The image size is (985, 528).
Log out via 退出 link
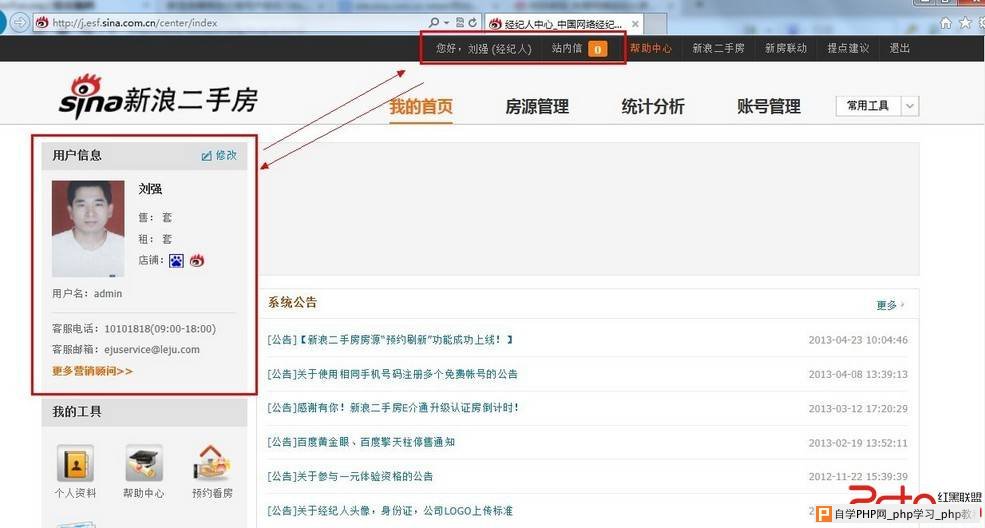(900, 48)
